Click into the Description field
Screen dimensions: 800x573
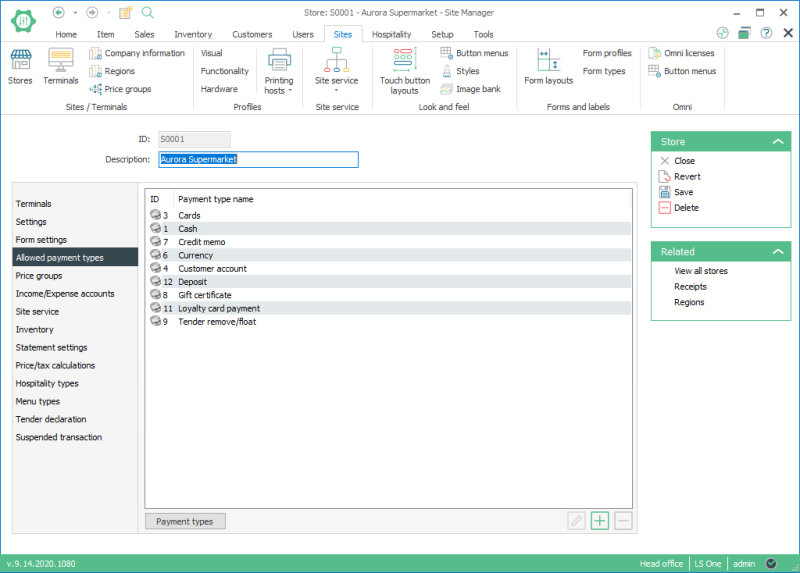tap(258, 159)
